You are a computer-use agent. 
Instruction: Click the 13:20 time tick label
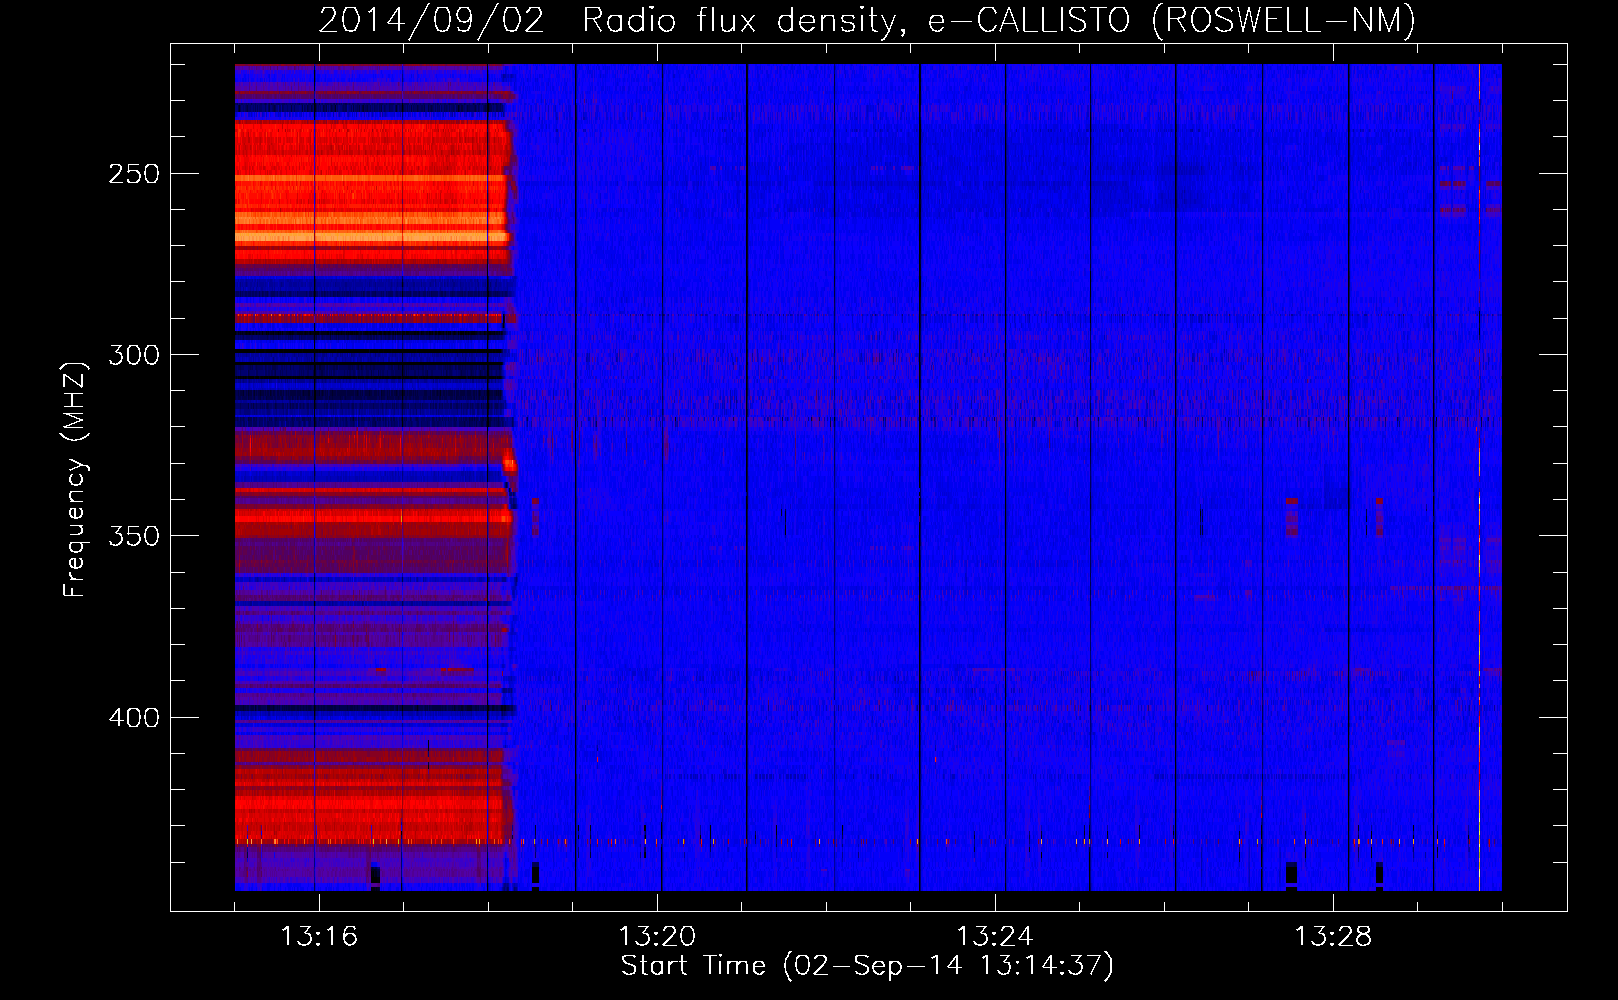coord(657,936)
